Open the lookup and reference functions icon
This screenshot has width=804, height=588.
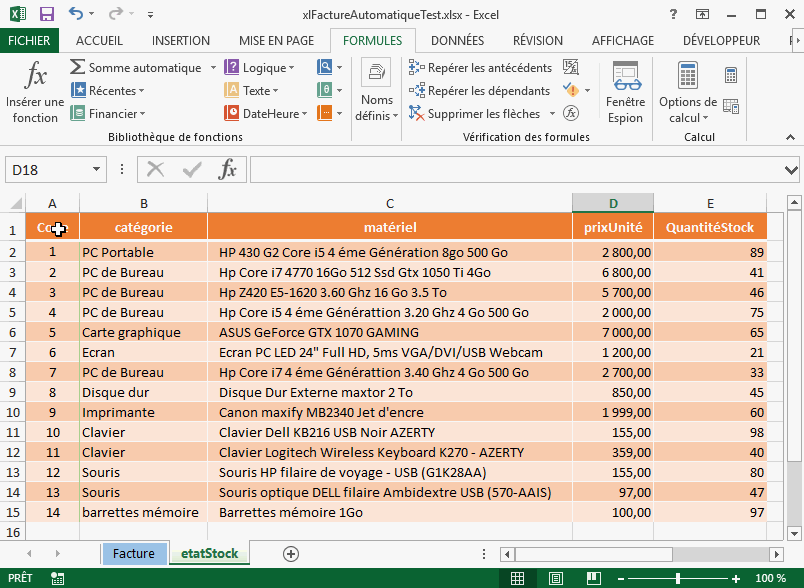[325, 67]
